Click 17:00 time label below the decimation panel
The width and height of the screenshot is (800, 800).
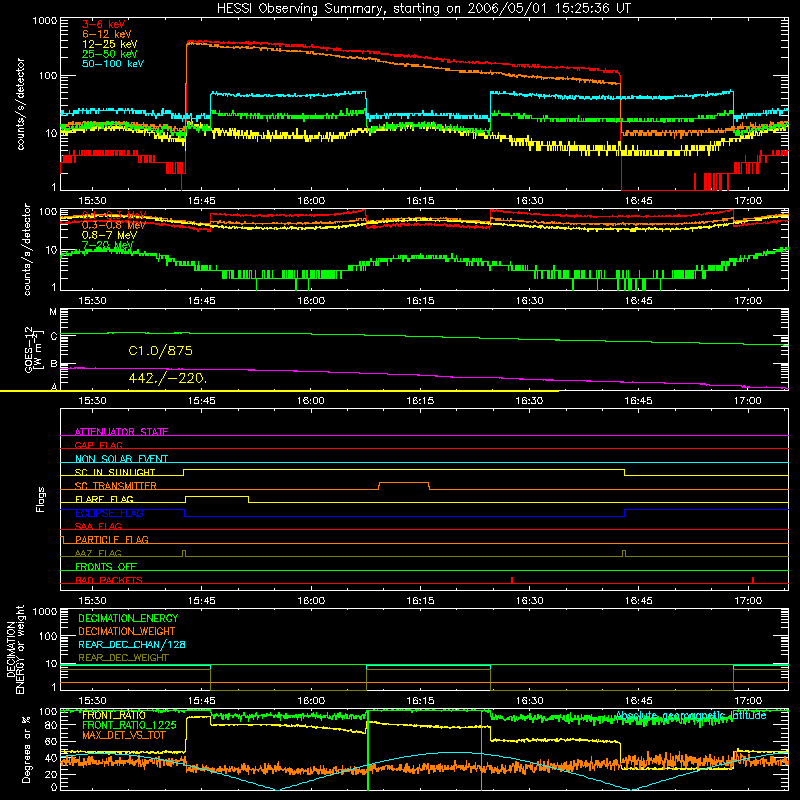(747, 701)
